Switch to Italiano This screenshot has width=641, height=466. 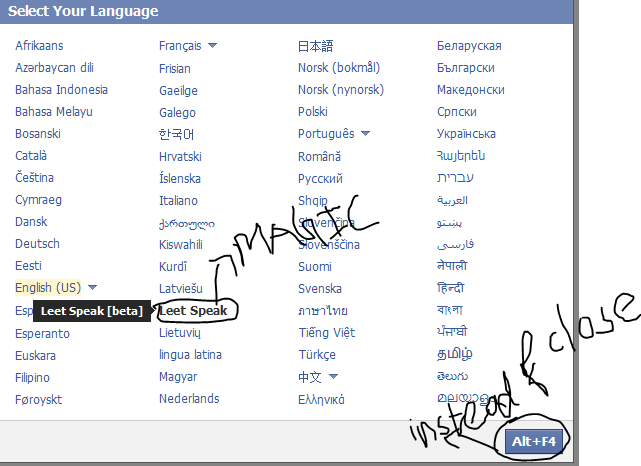pos(178,201)
